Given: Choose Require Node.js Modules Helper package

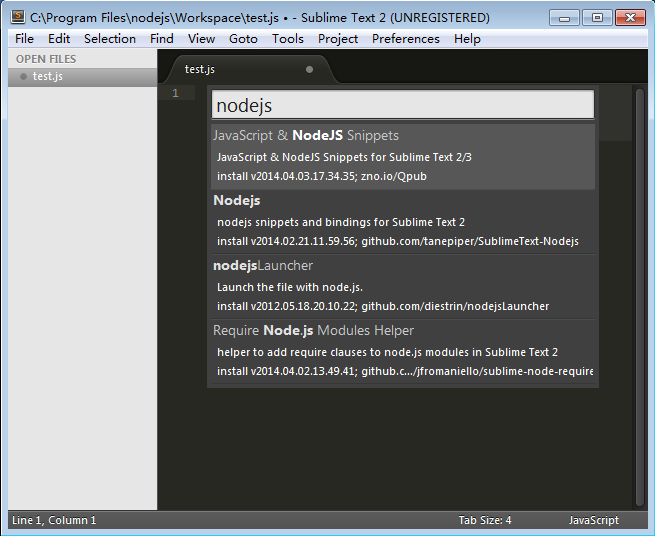Looking at the screenshot, I should coord(403,352).
